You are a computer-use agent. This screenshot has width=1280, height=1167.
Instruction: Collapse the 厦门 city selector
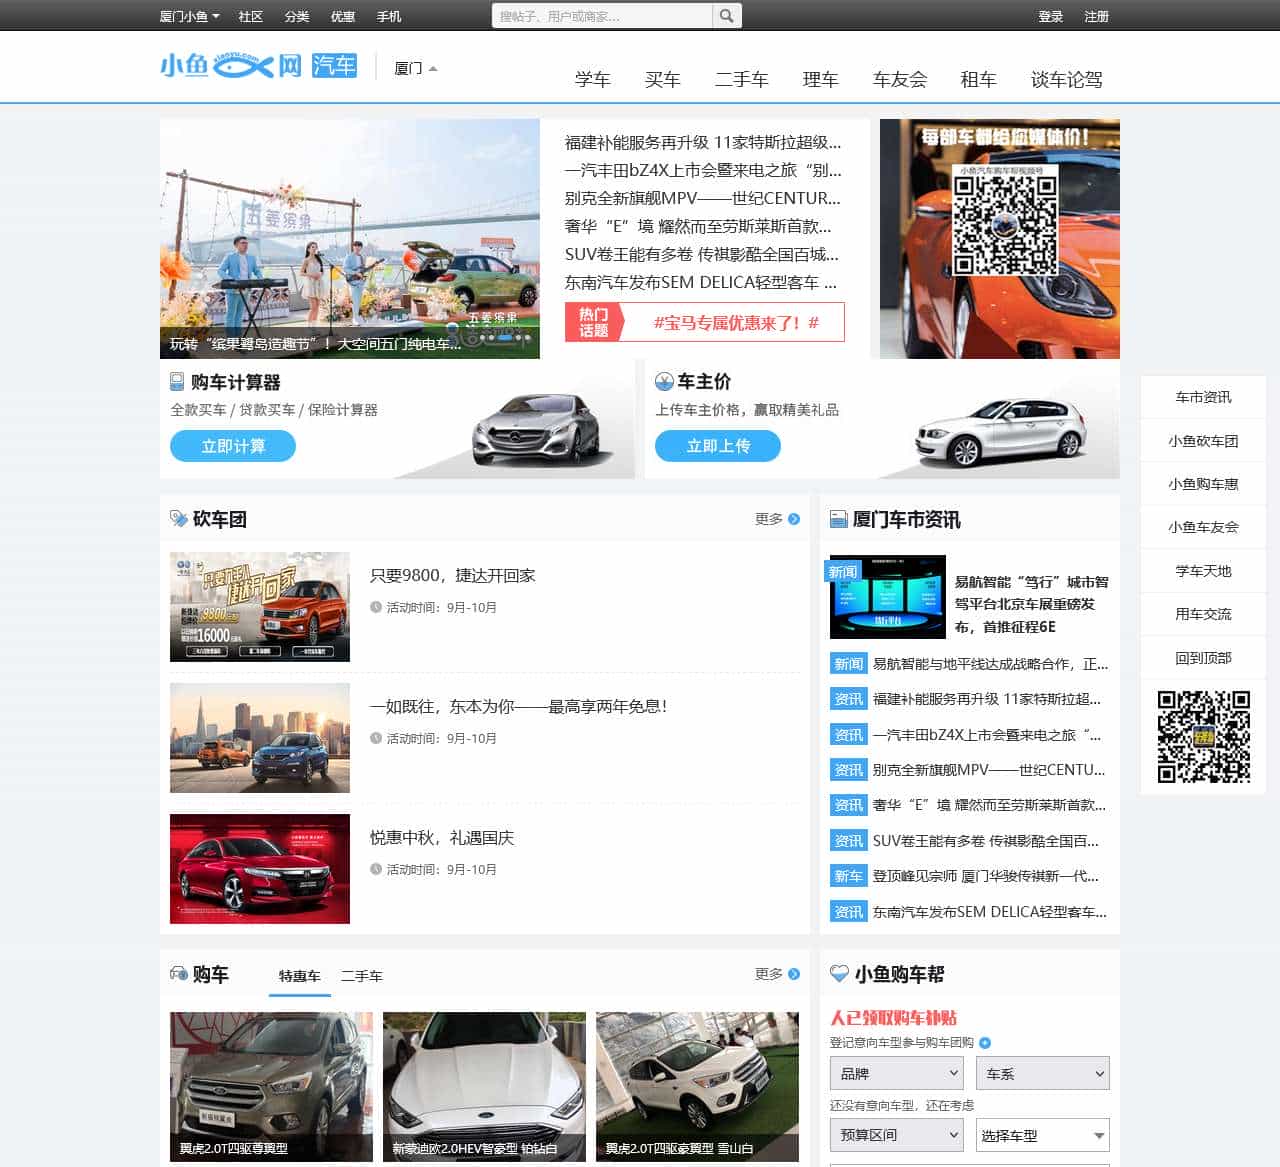414,67
